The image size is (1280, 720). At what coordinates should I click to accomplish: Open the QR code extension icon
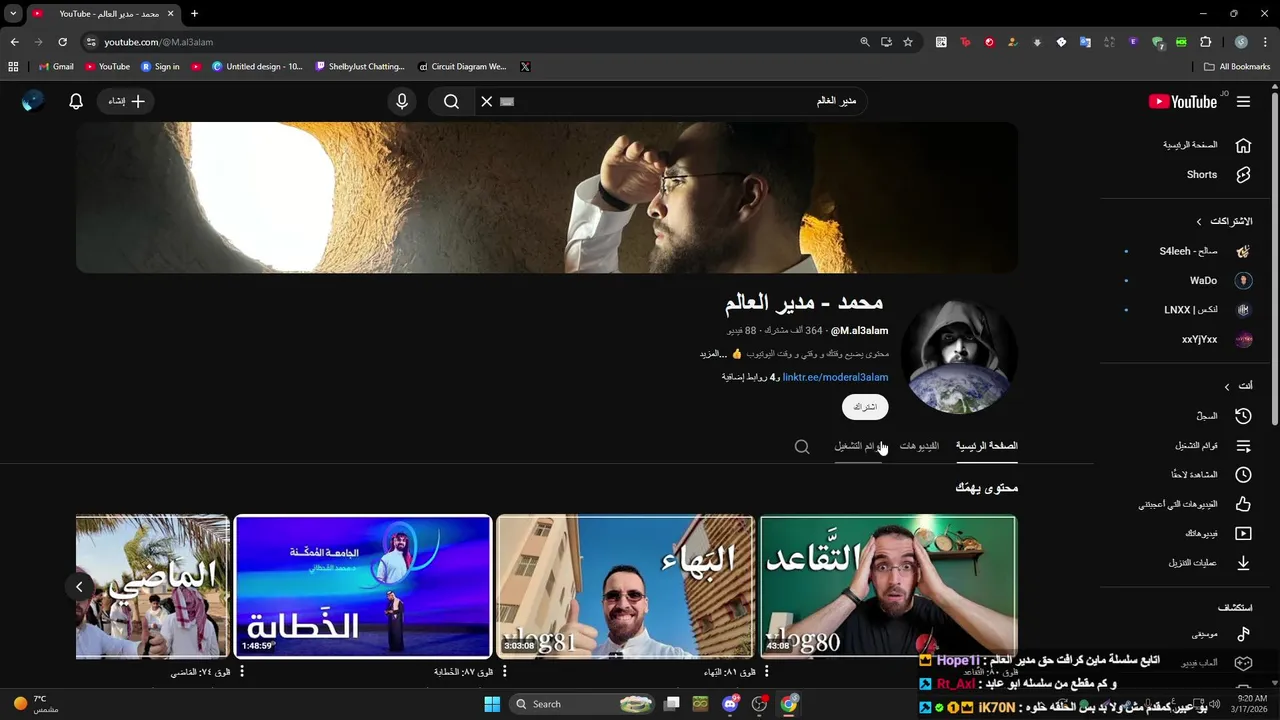(941, 42)
